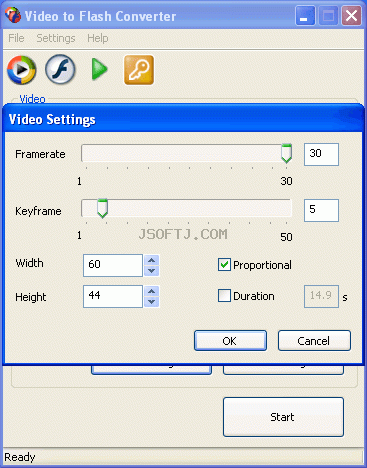Click the green play convert icon
The width and height of the screenshot is (367, 468).
pos(99,69)
